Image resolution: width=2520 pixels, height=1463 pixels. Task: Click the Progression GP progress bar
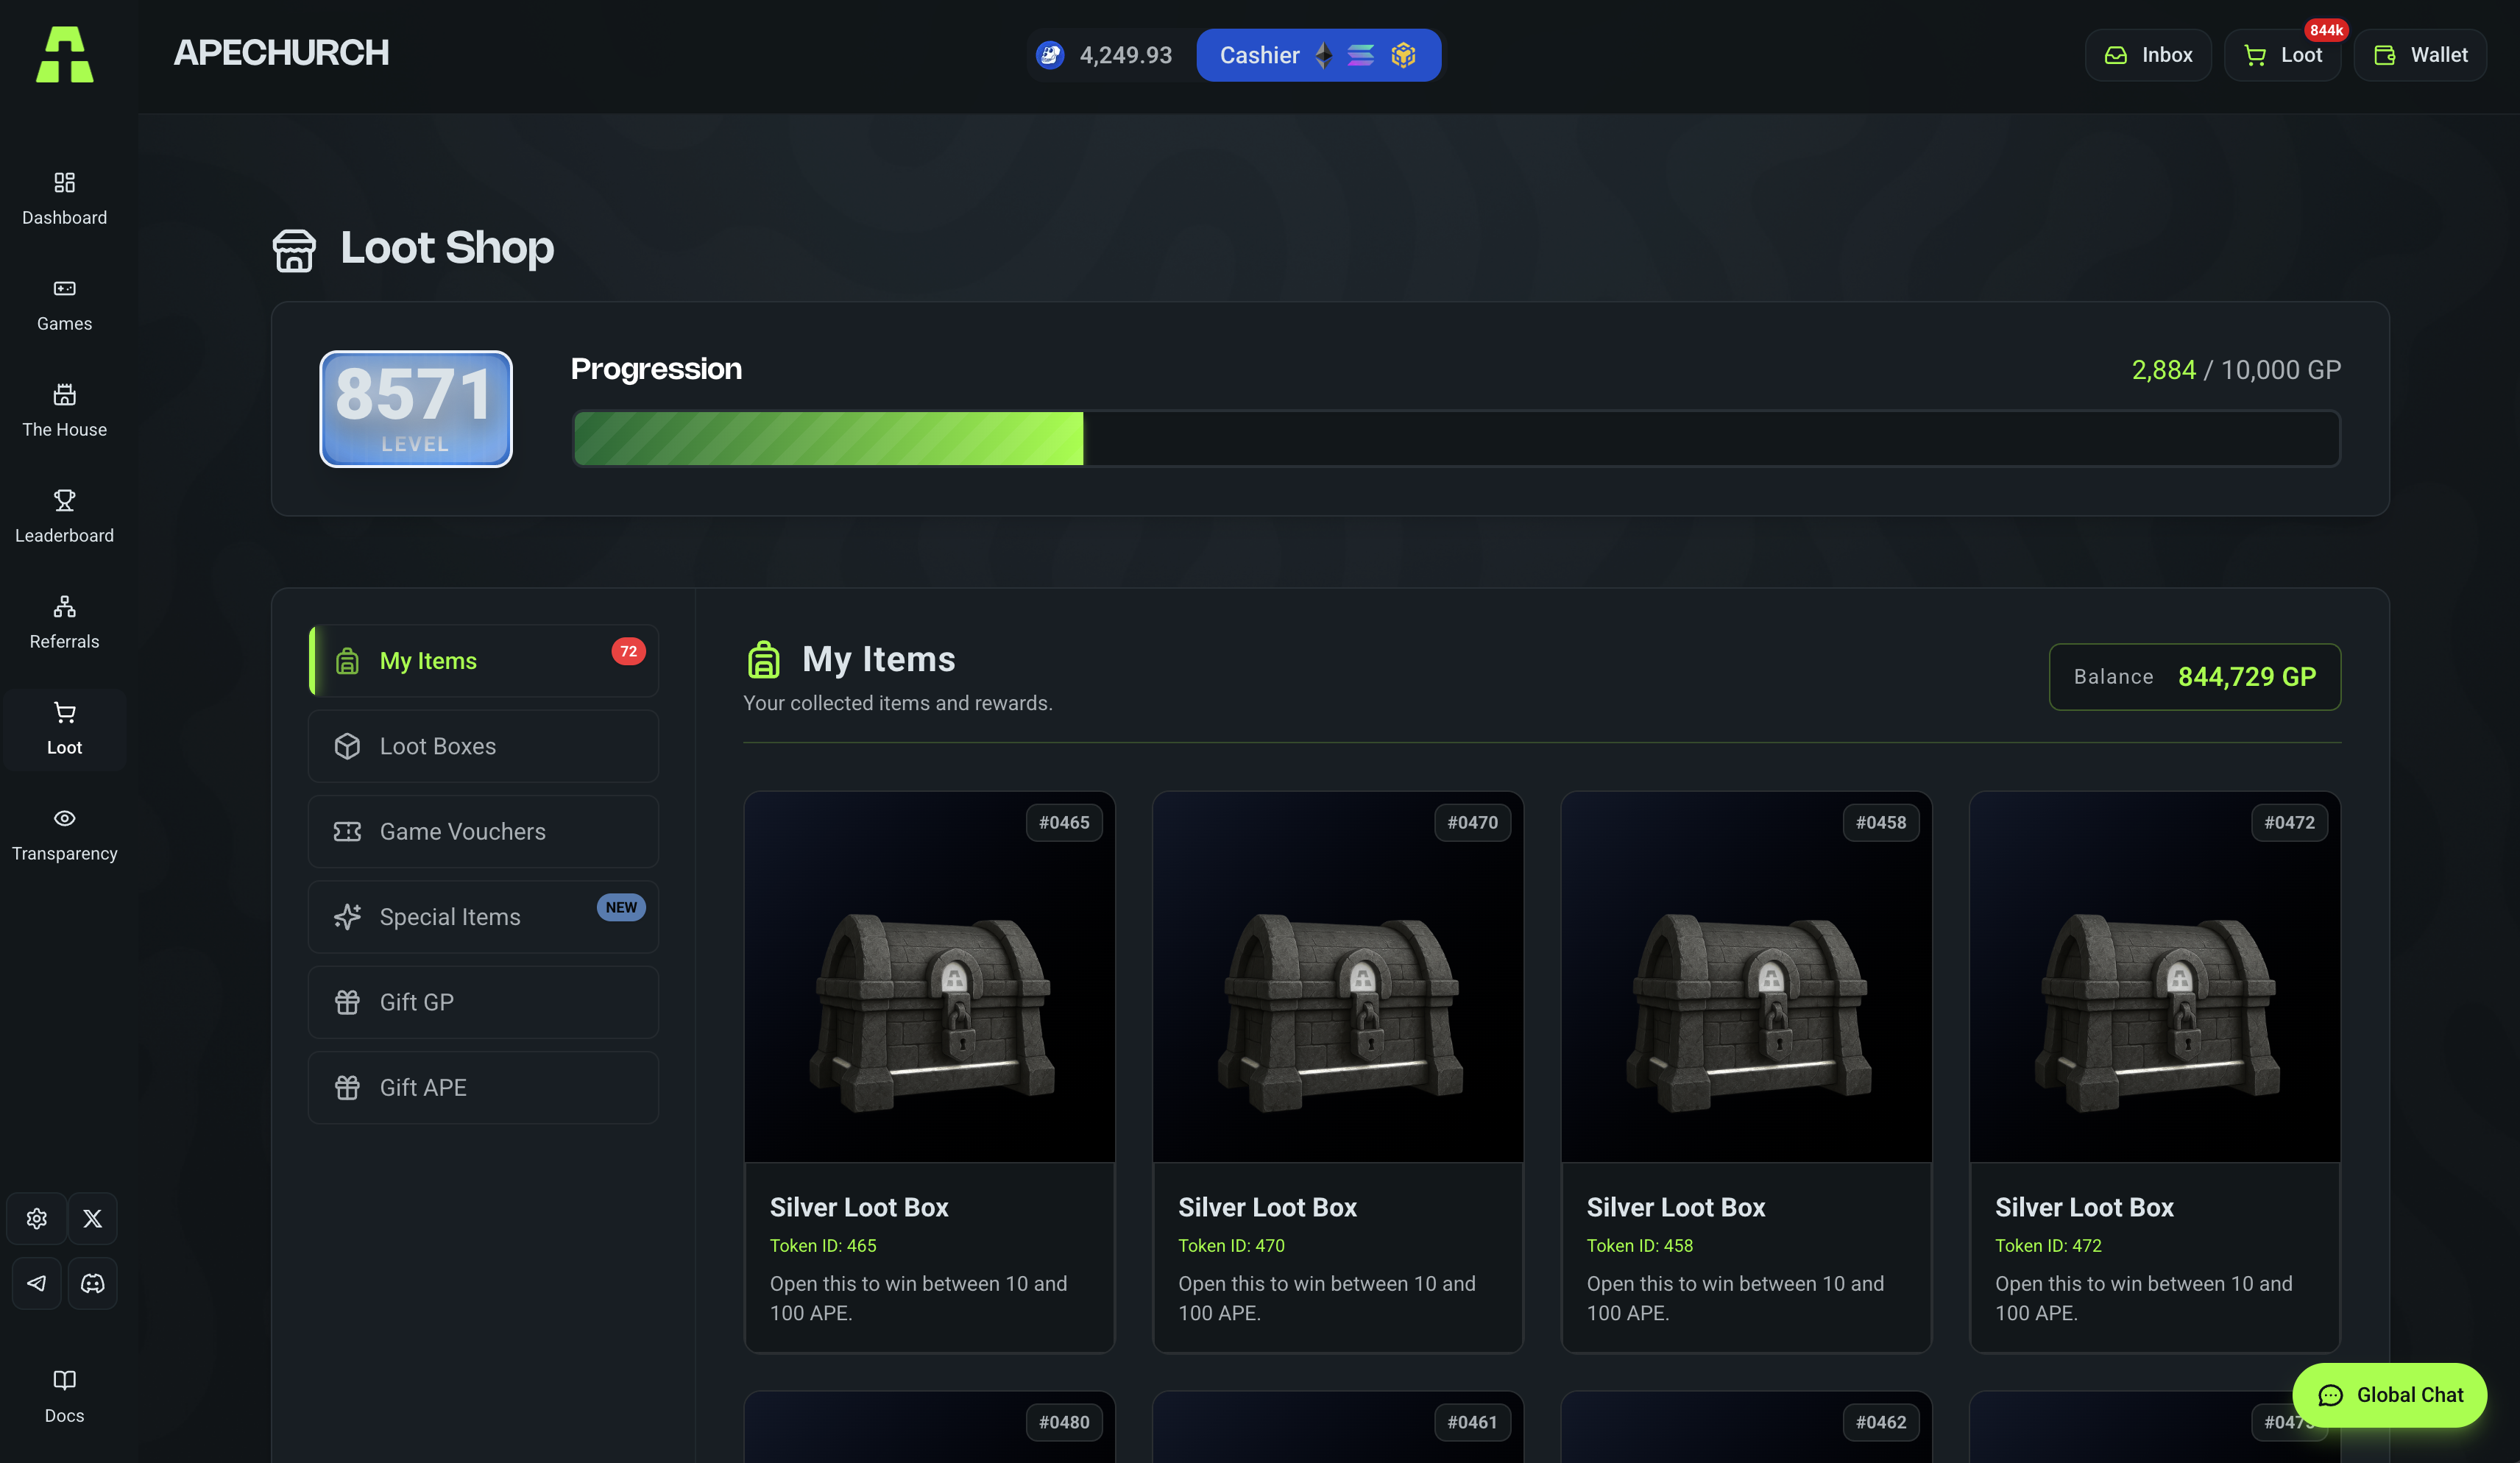point(1455,438)
